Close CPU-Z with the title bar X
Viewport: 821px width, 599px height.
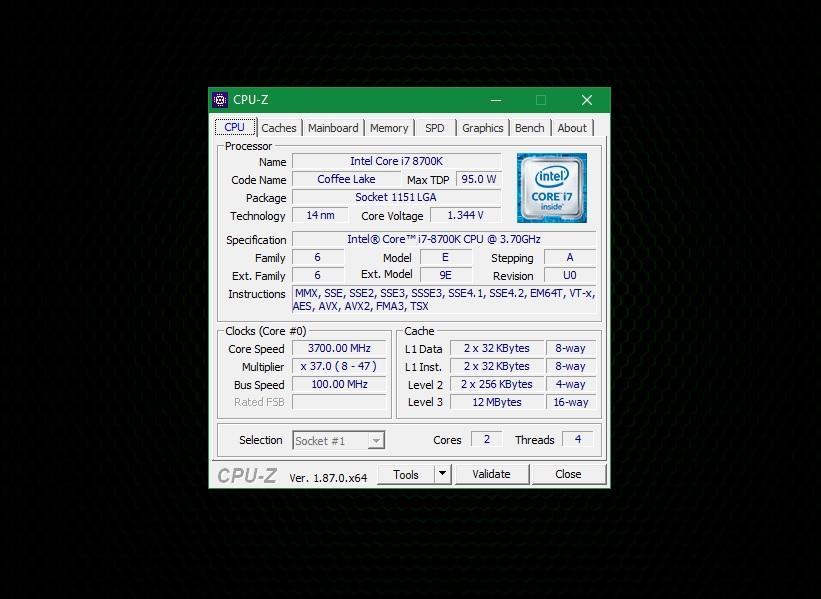[x=587, y=100]
